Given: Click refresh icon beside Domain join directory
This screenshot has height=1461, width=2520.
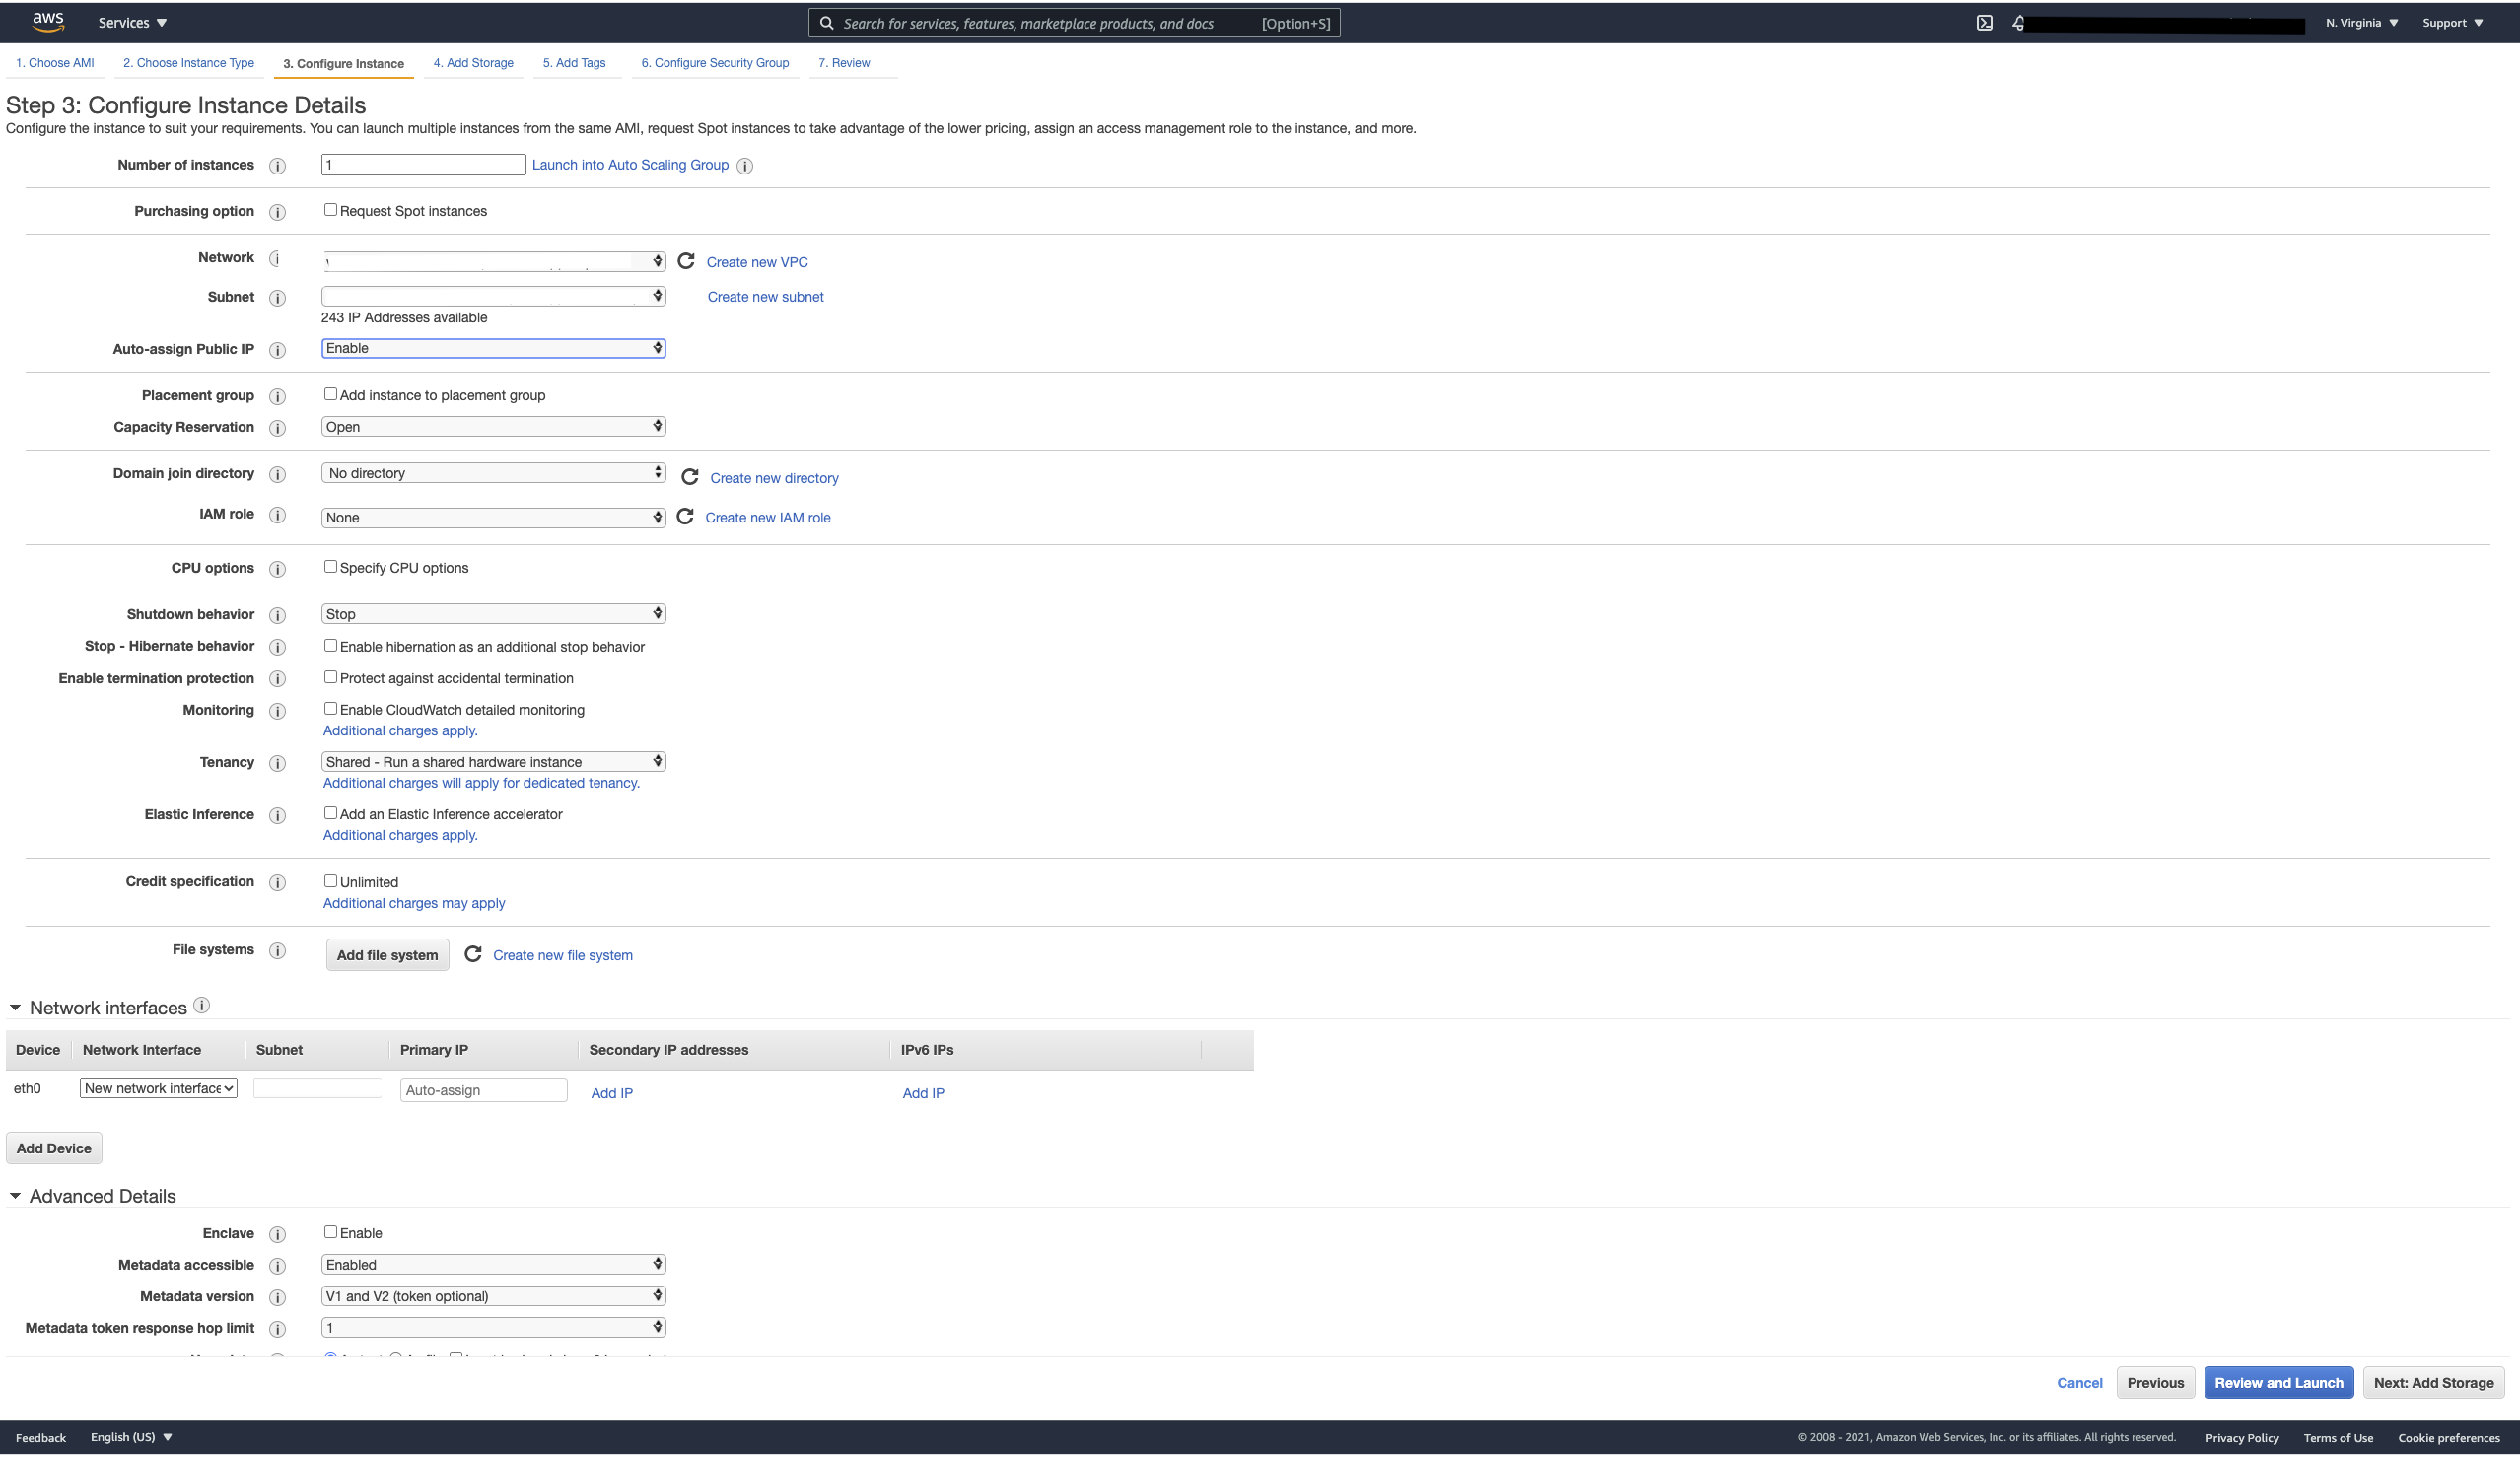Looking at the screenshot, I should [690, 477].
